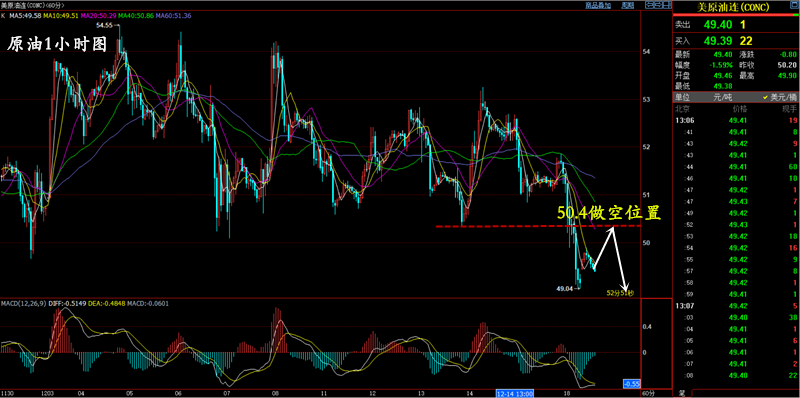Click the 现手 column header

(x=789, y=109)
